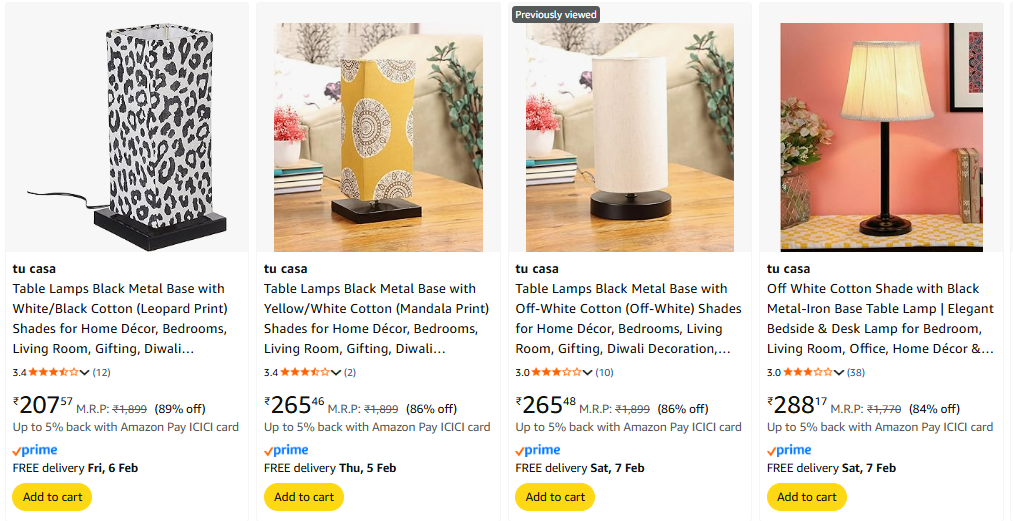Open the yellow mandala lamp product image

pos(378,137)
